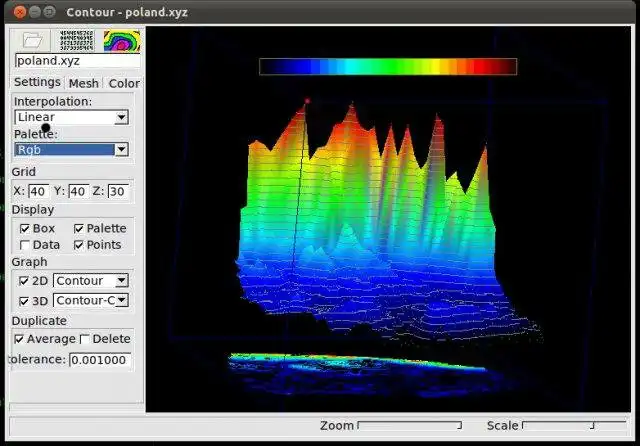Click the Zoom slider
Image resolution: width=640 pixels, height=446 pixels.
click(x=410, y=426)
